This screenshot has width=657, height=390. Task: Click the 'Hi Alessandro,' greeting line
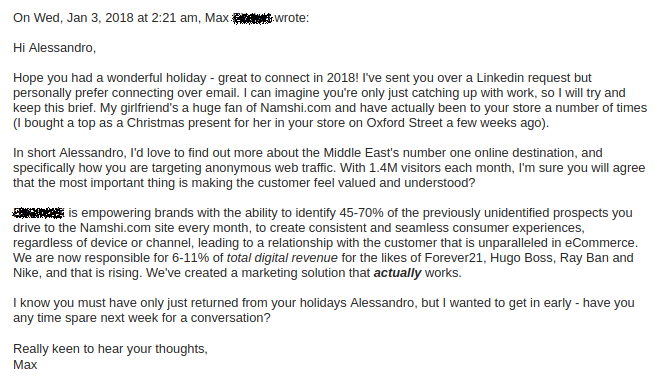[x=54, y=48]
